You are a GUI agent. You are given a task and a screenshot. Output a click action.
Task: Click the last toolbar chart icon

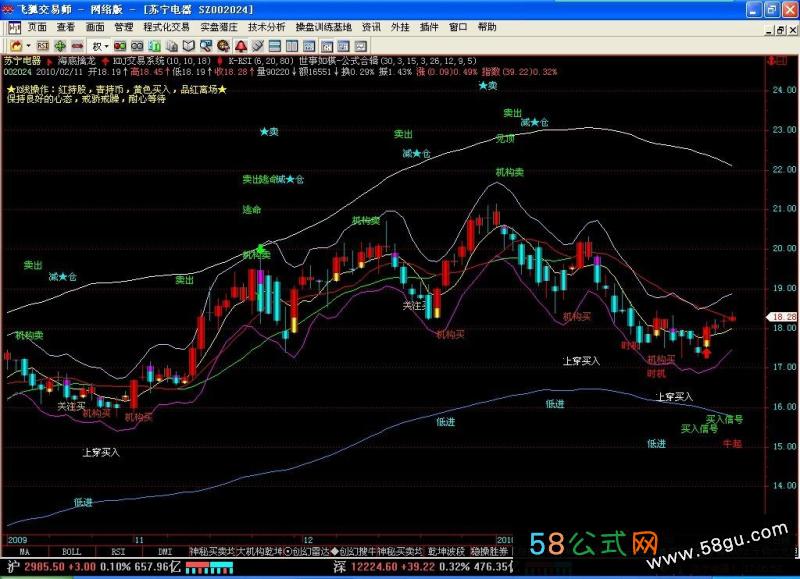(x=361, y=46)
